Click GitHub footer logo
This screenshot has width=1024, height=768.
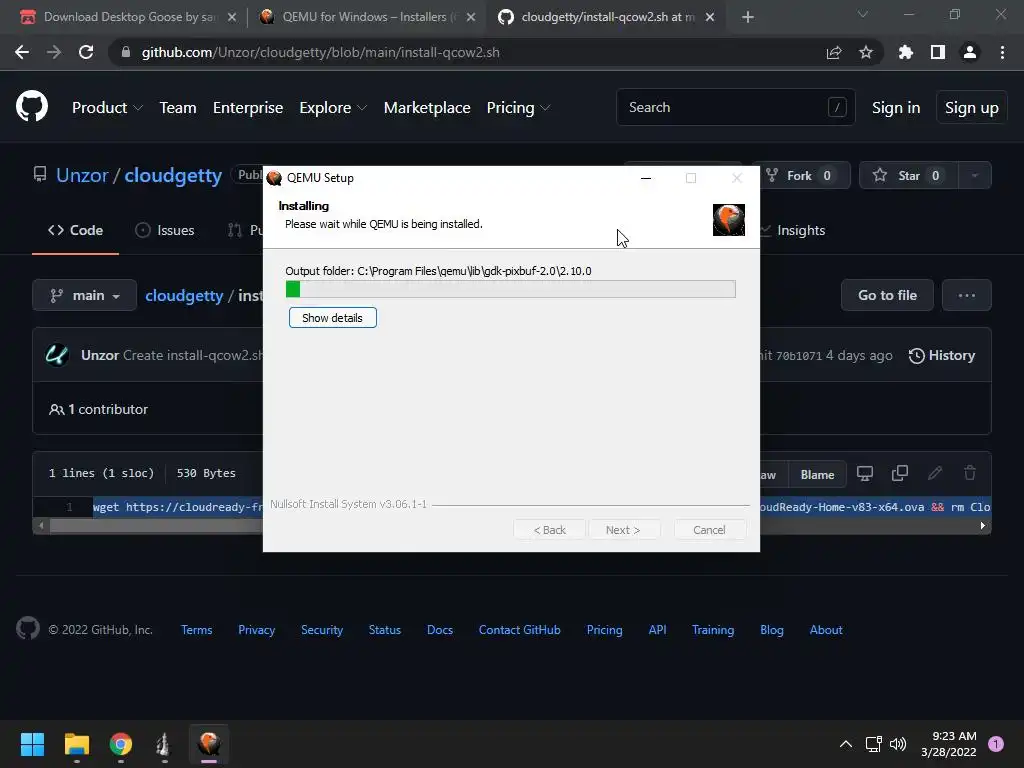(28, 629)
